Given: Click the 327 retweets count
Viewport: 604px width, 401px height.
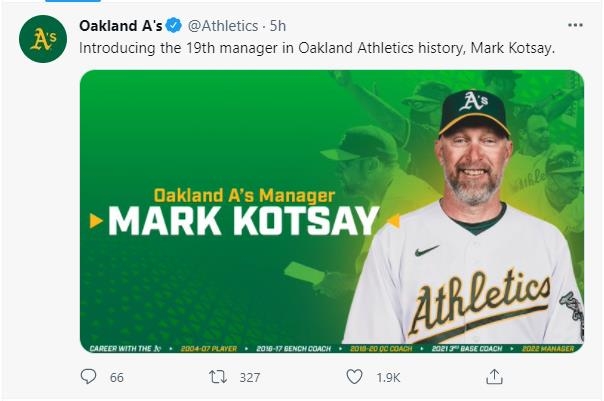Looking at the screenshot, I should pos(249,378).
